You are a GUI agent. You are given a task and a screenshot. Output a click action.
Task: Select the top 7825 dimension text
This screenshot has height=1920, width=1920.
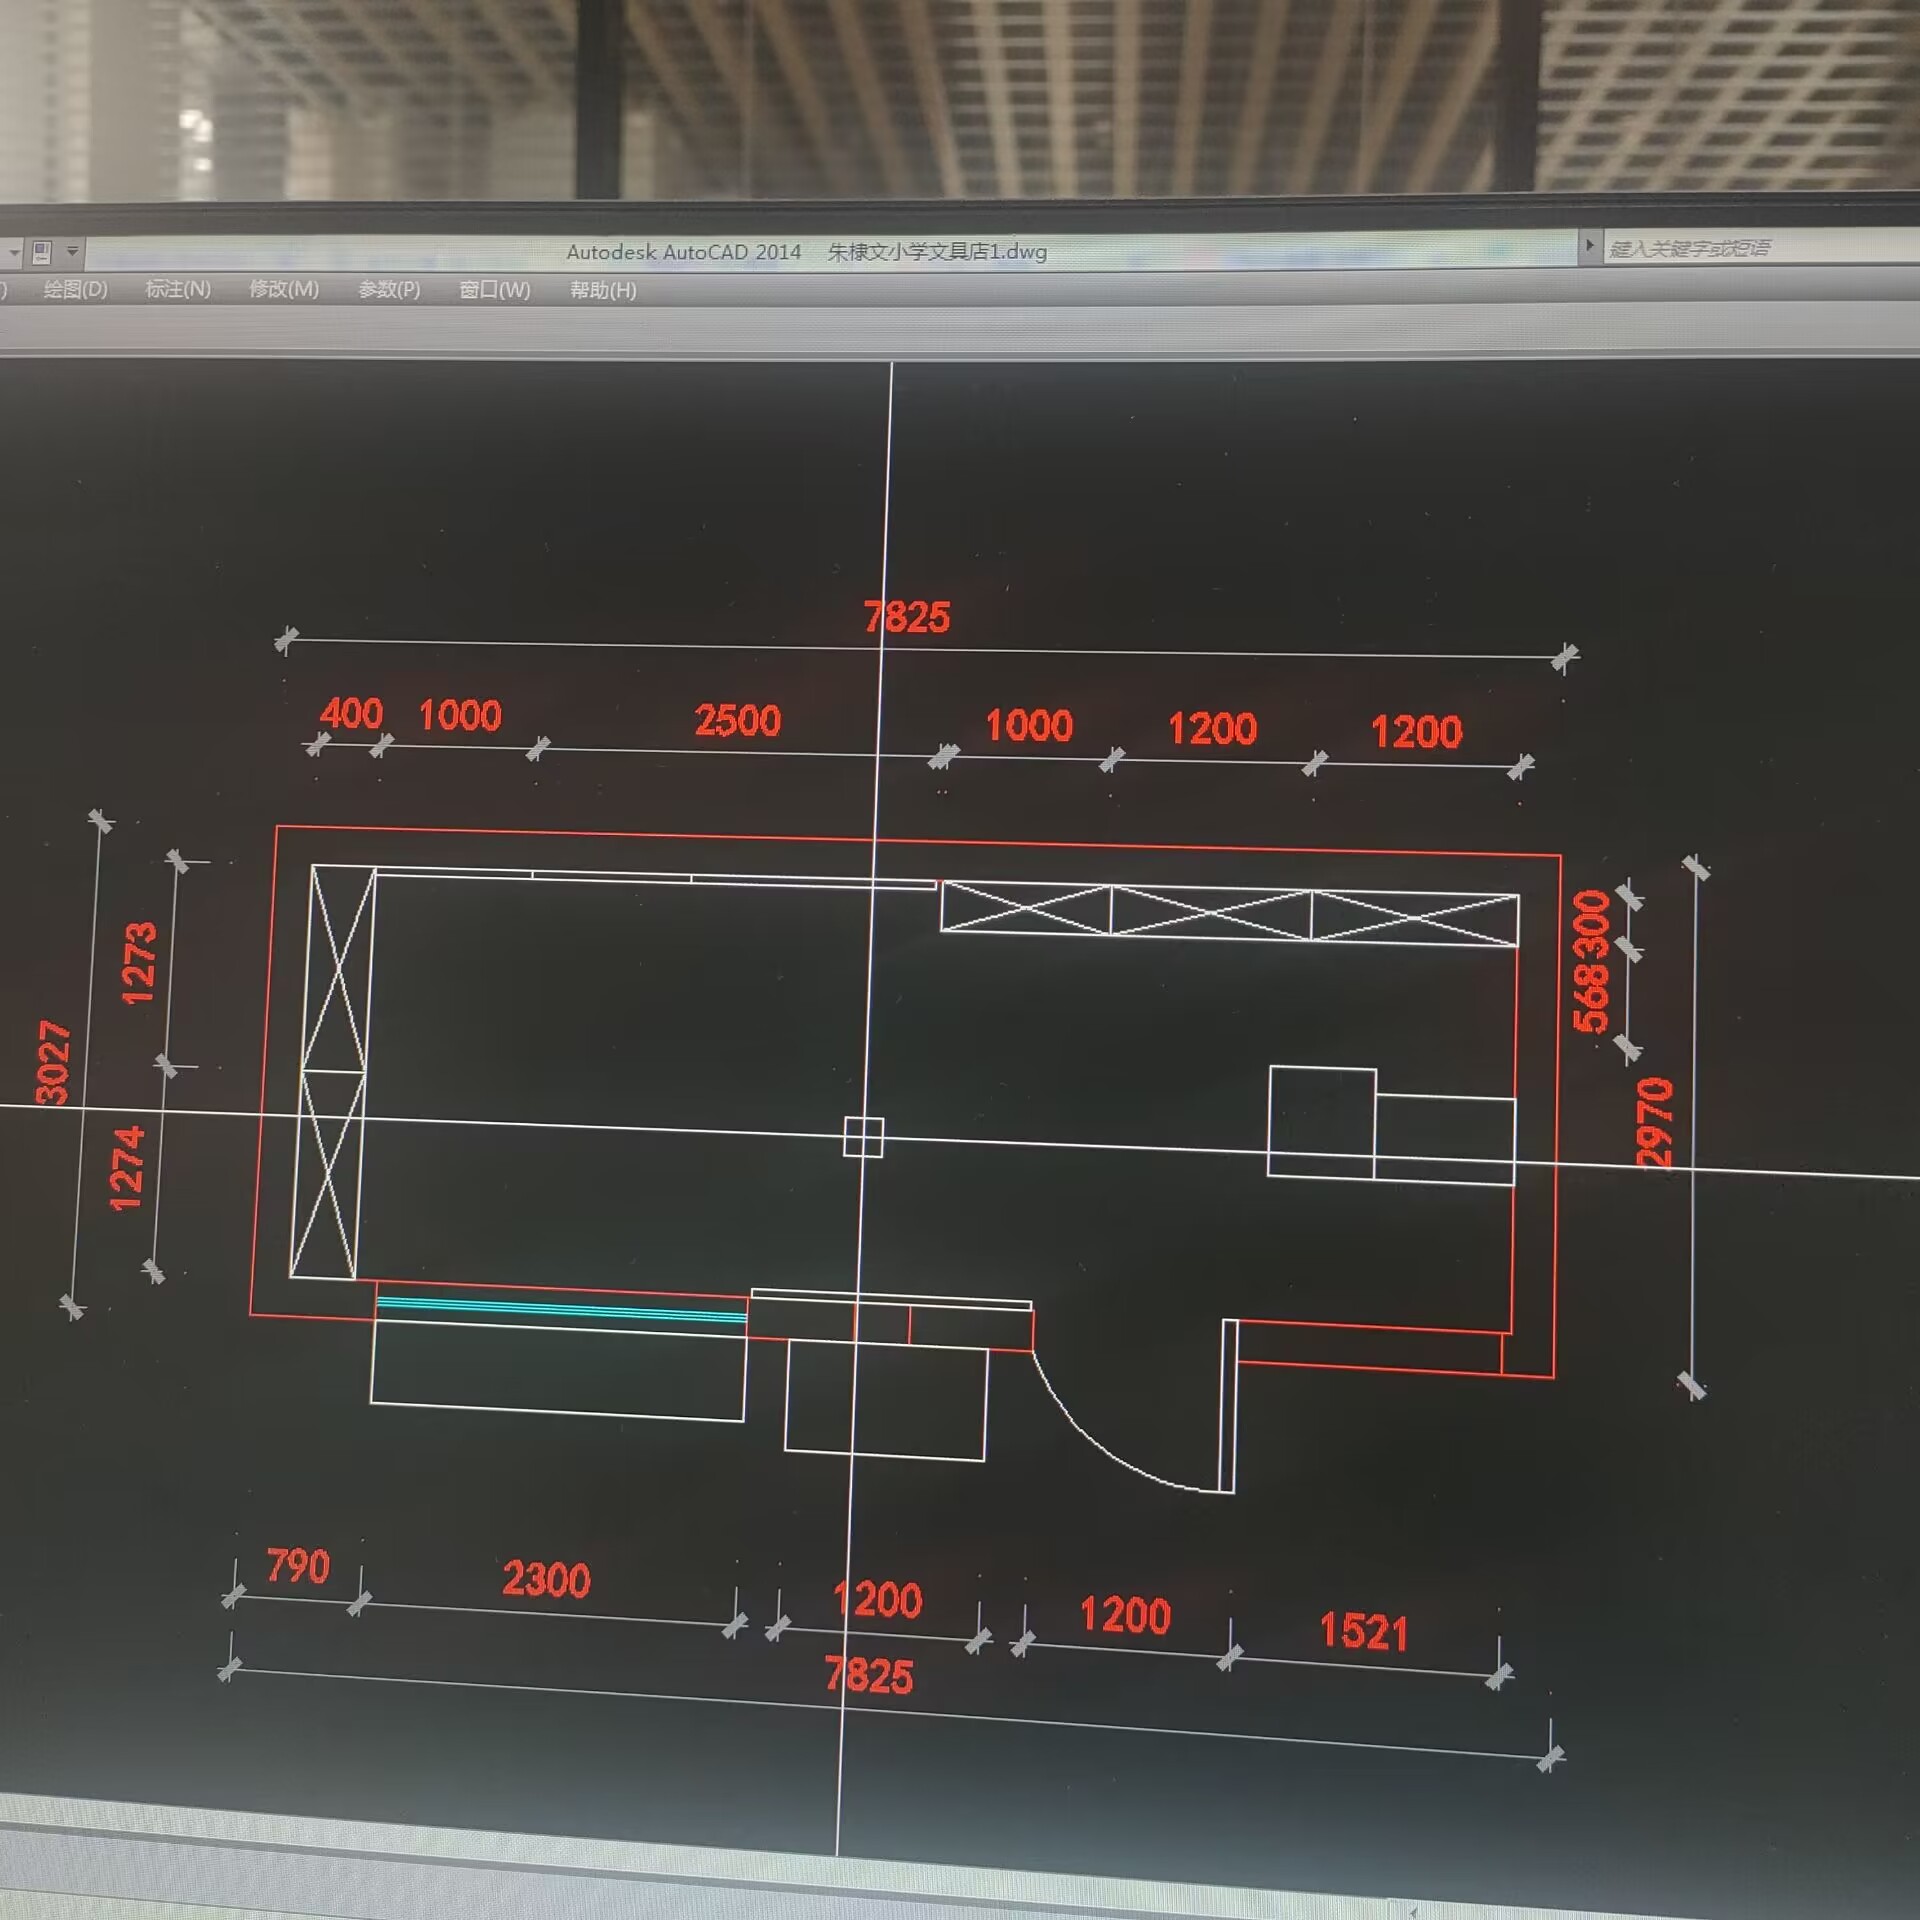coord(906,617)
